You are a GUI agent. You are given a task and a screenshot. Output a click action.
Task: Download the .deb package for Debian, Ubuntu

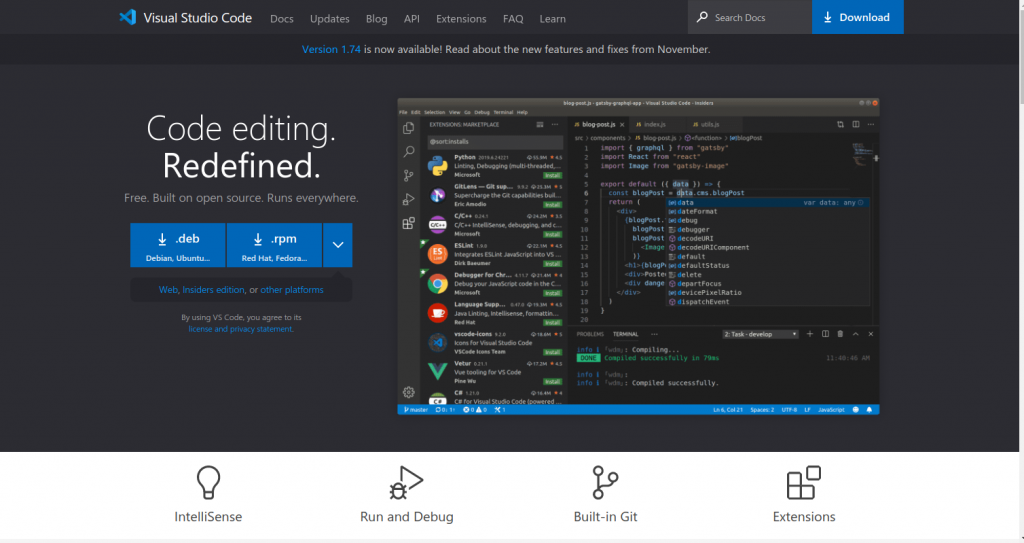[x=178, y=245]
